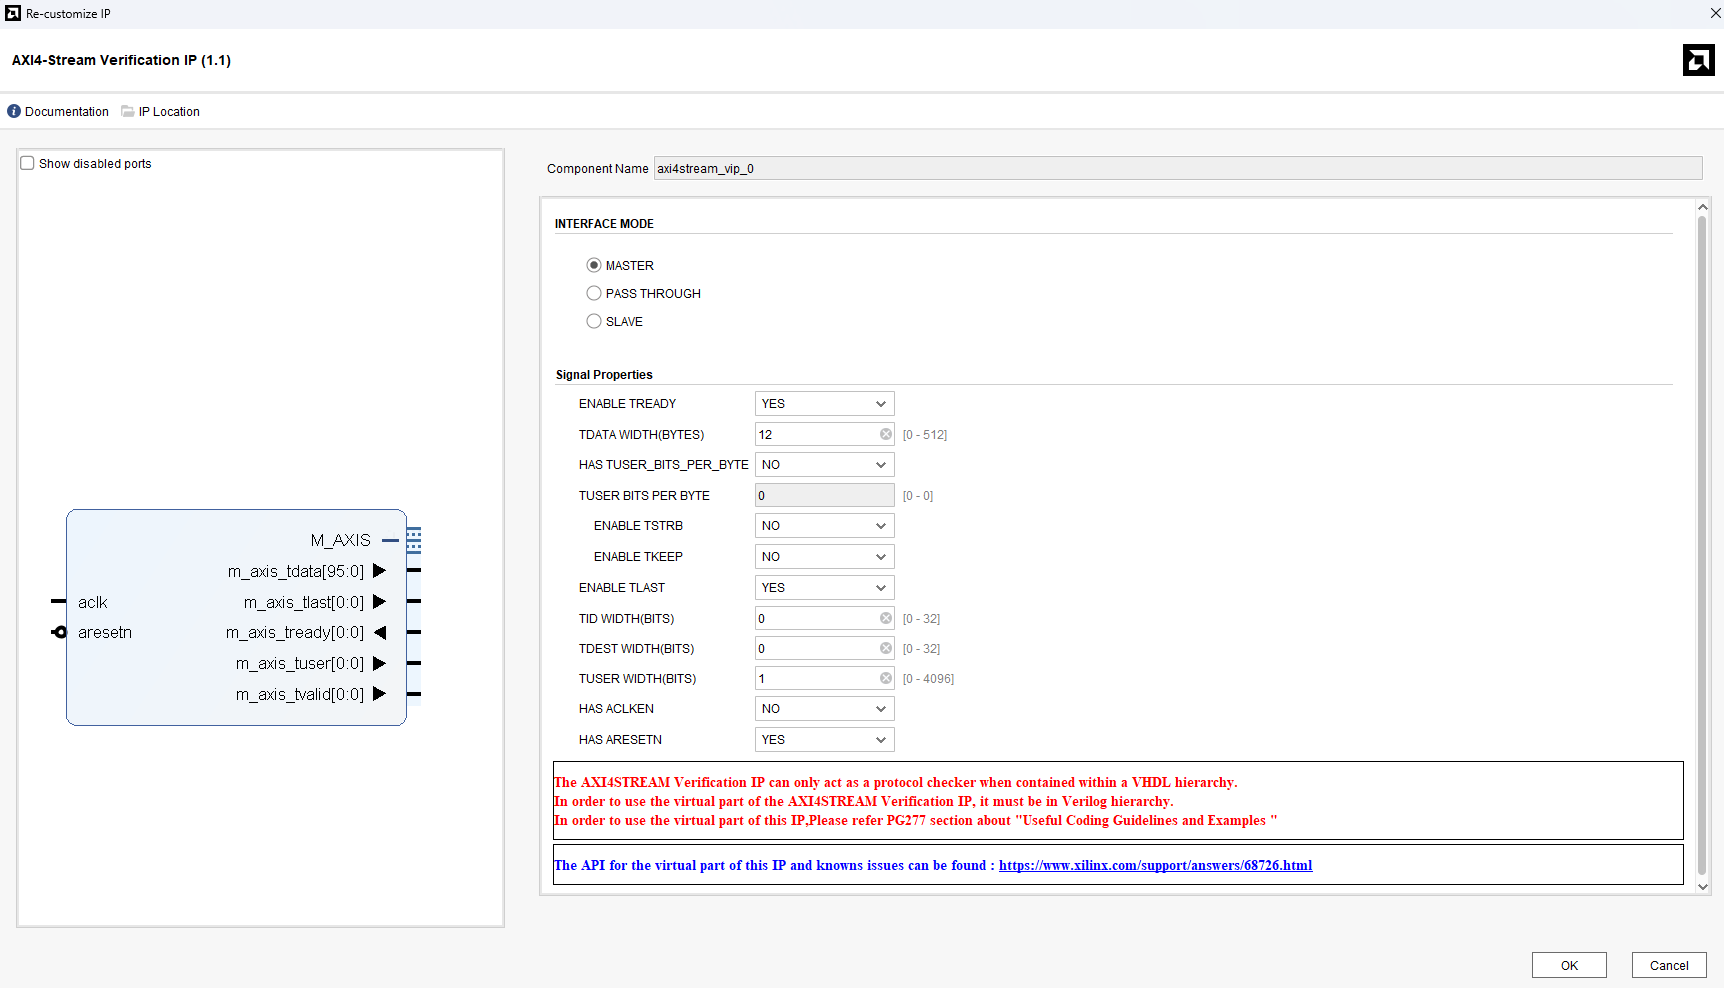
Task: Open the ENABLE TREADY dropdown
Action: [824, 404]
